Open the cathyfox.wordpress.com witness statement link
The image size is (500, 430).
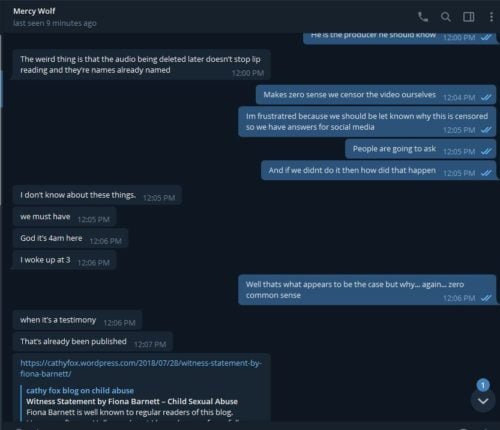pos(141,368)
